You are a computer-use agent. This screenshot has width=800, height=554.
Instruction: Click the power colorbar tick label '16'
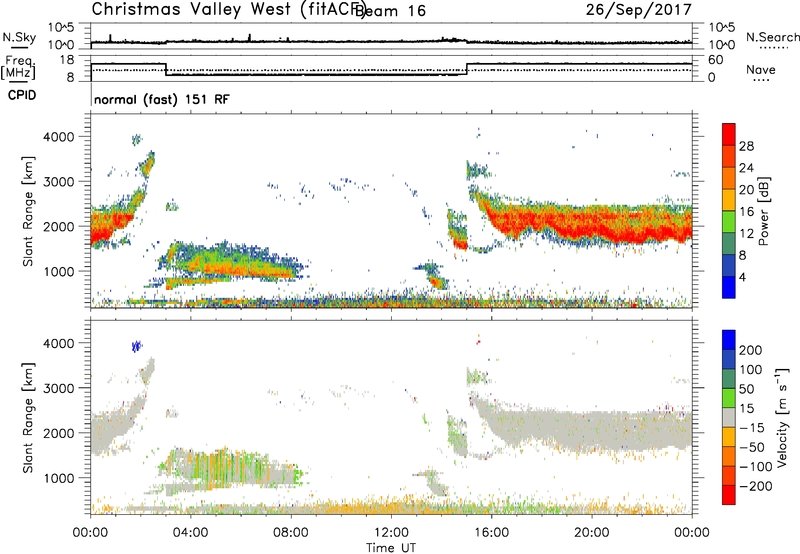(x=746, y=212)
